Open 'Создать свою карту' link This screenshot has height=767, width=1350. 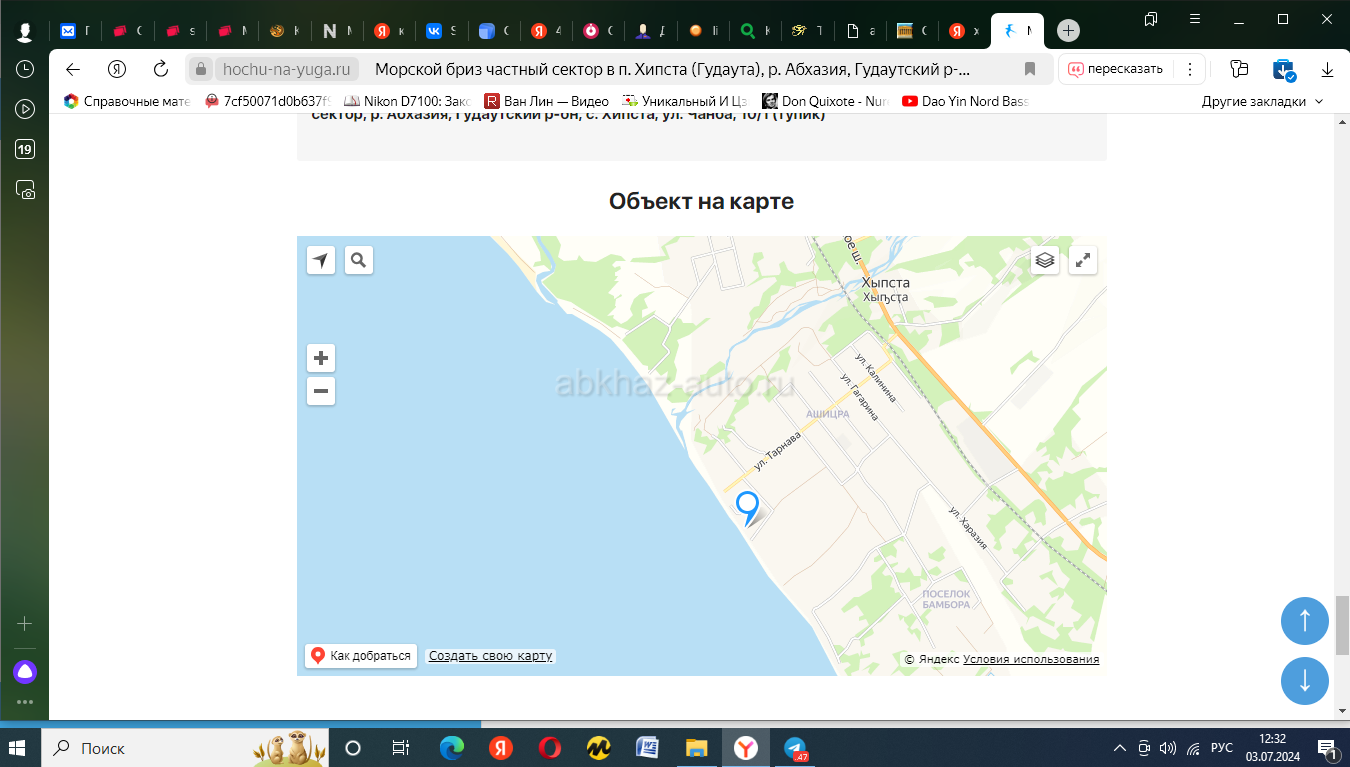(x=490, y=656)
